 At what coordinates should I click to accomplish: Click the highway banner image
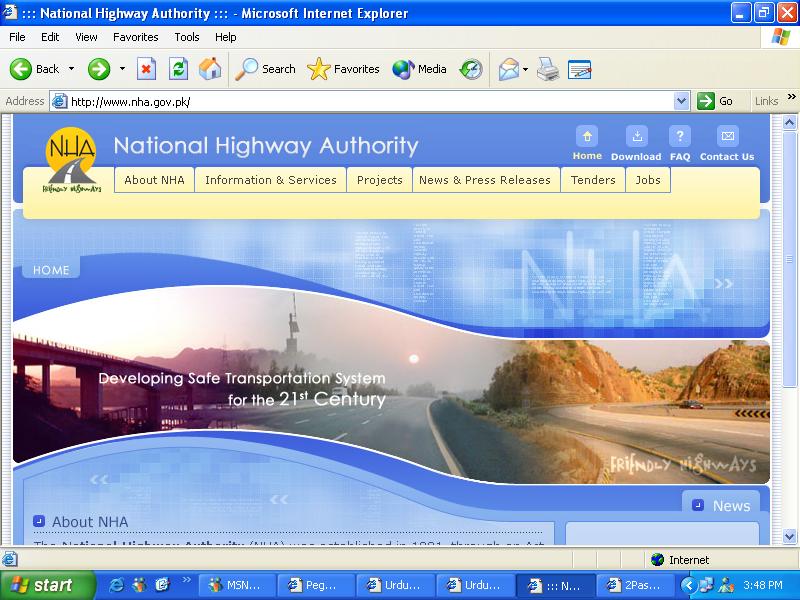(391, 384)
